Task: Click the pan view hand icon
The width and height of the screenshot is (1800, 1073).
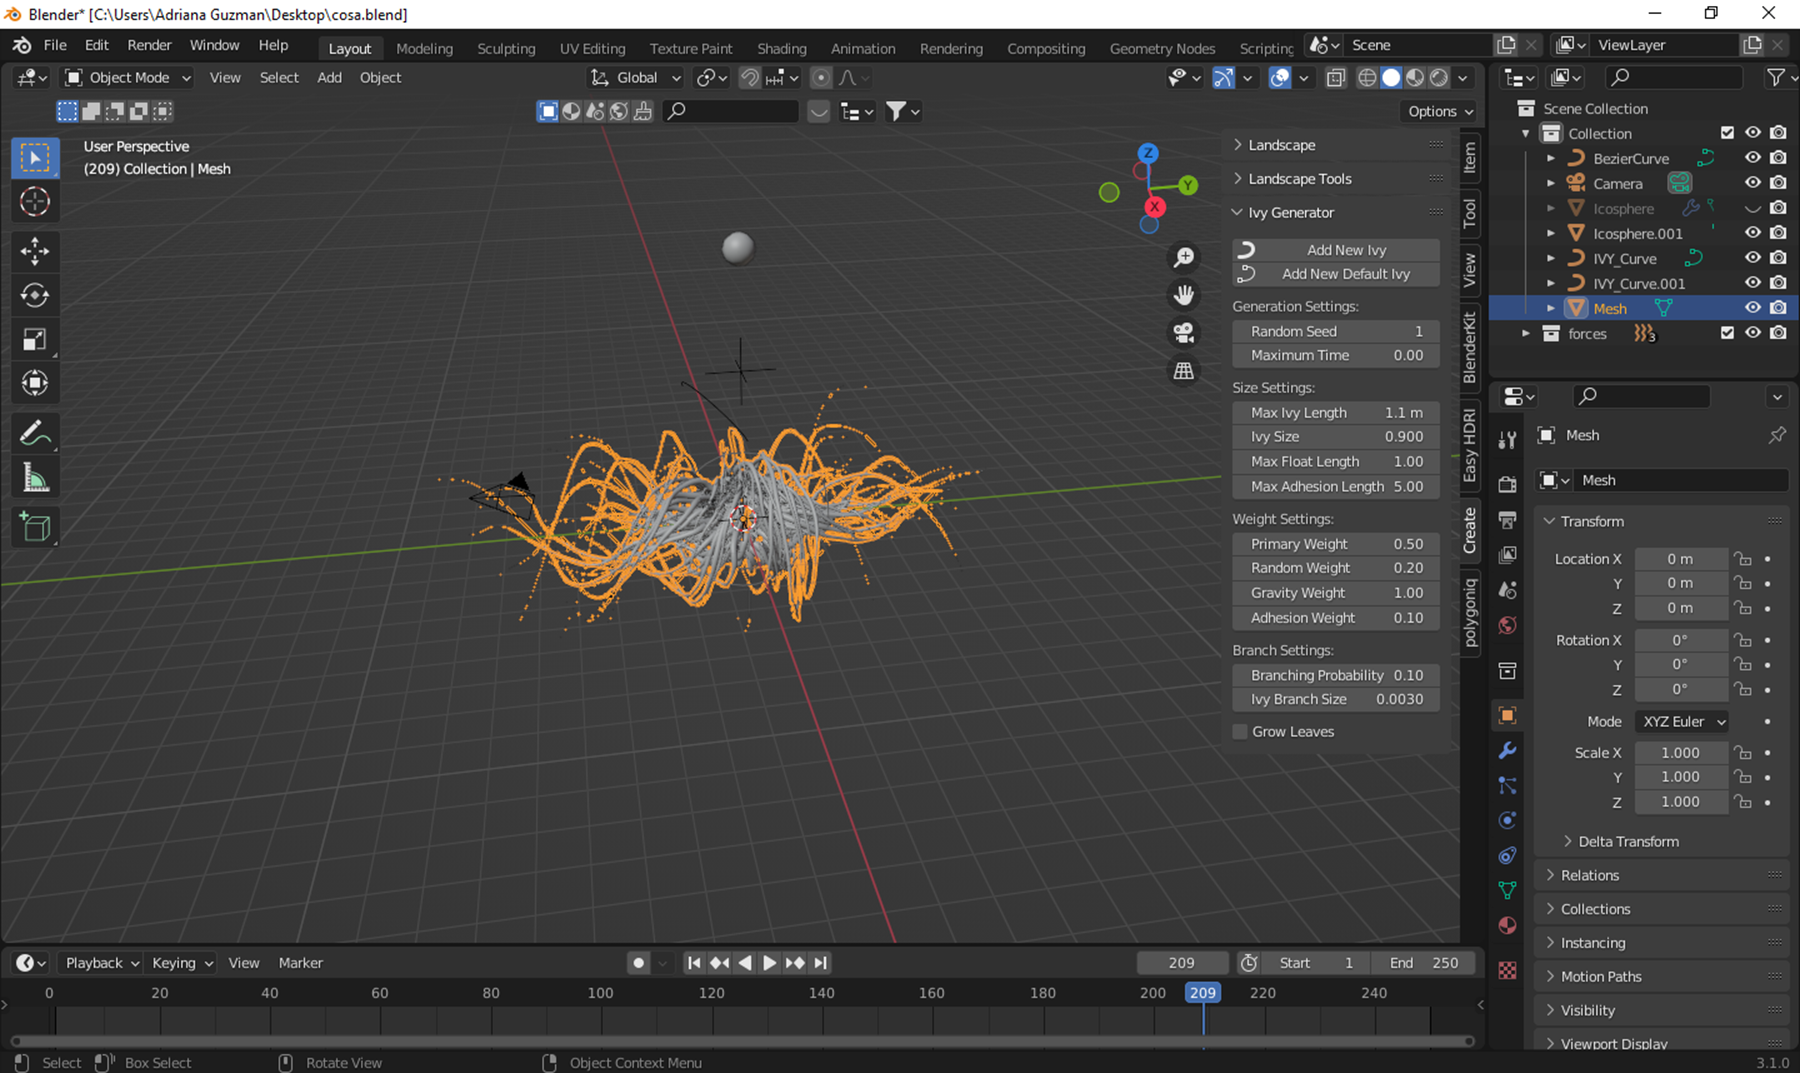Action: coord(1184,295)
